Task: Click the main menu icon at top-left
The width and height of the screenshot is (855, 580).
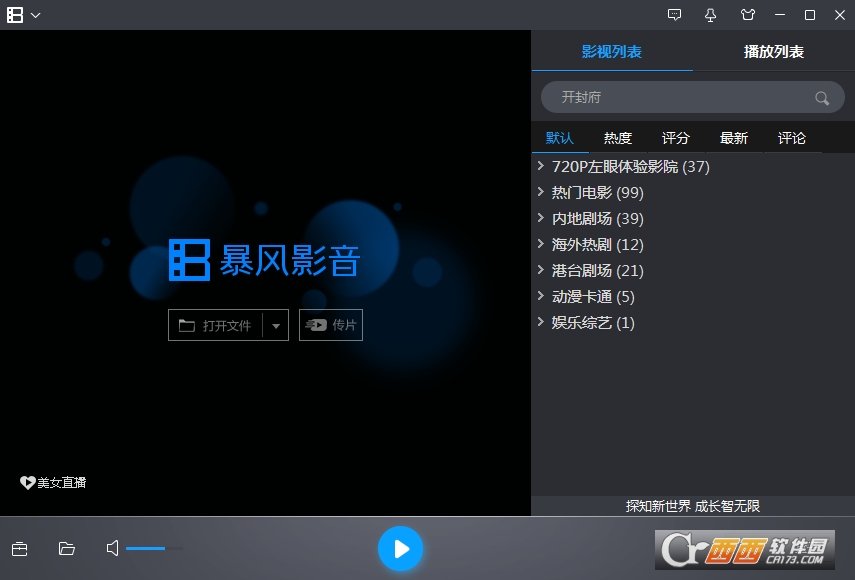Action: click(15, 15)
